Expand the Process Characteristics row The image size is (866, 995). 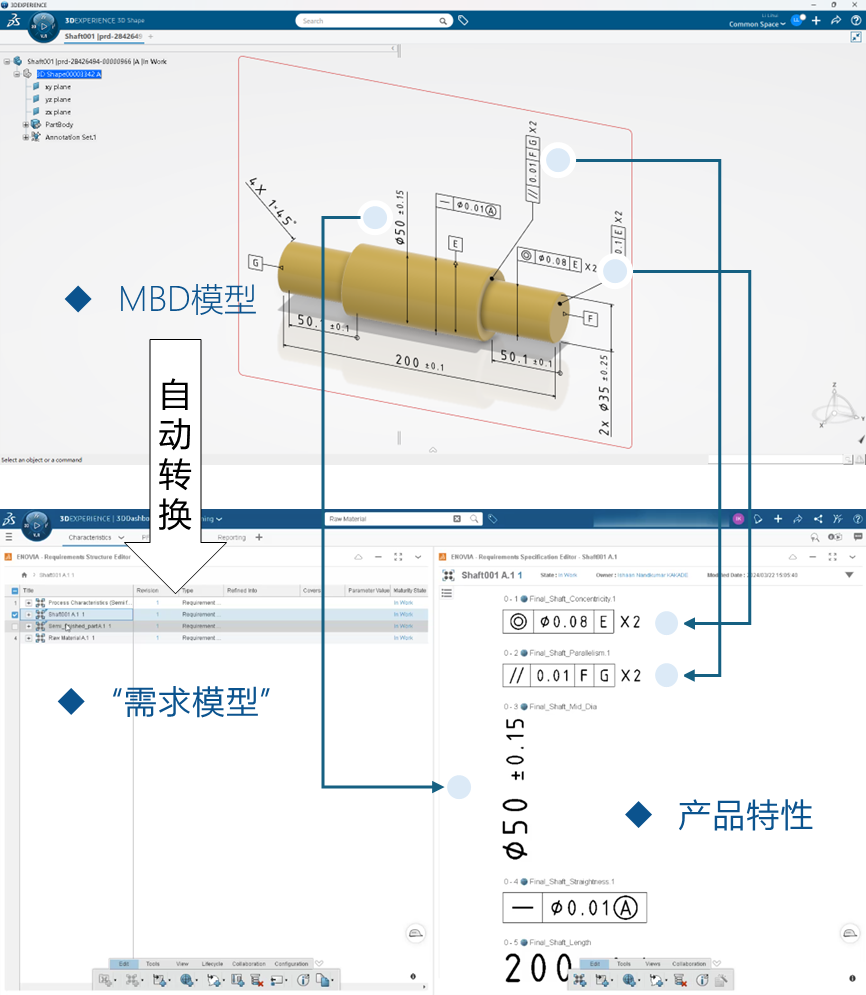(x=29, y=603)
